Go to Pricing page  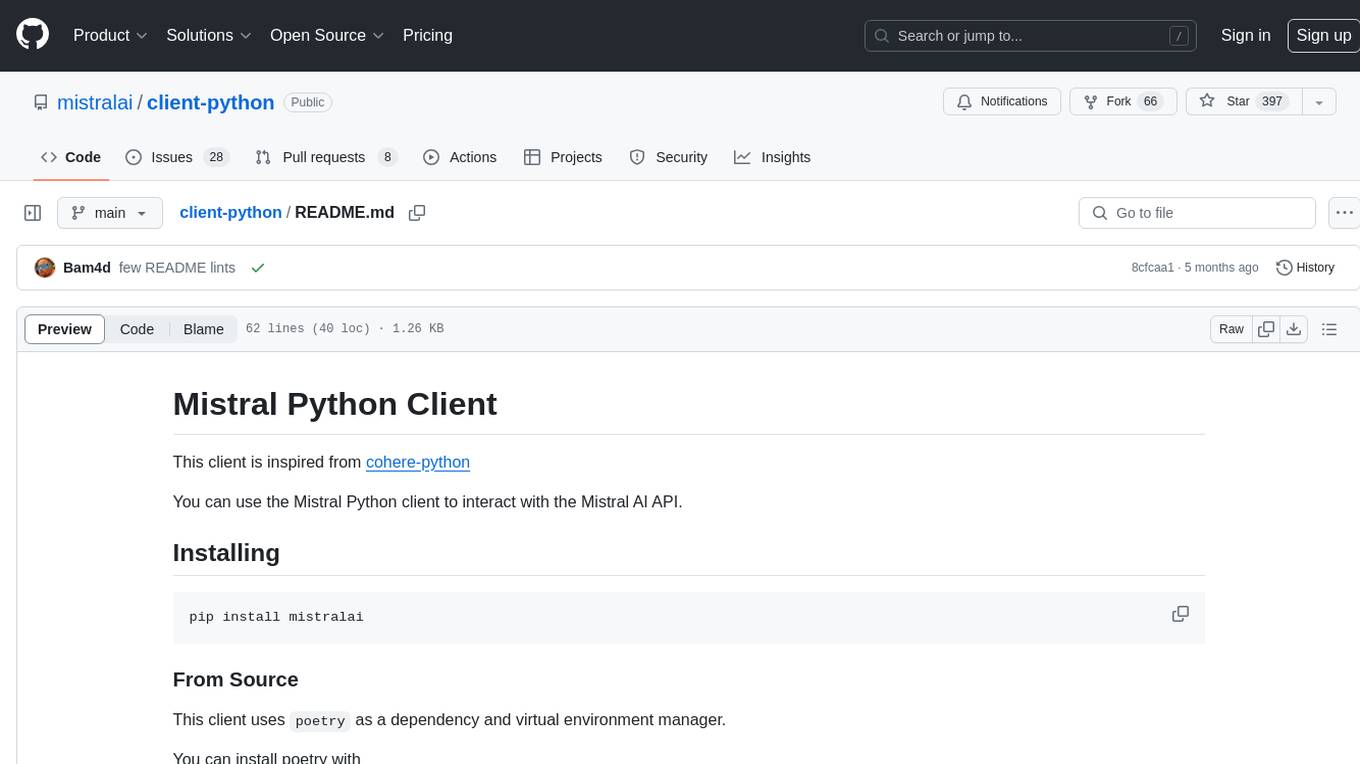click(x=427, y=35)
